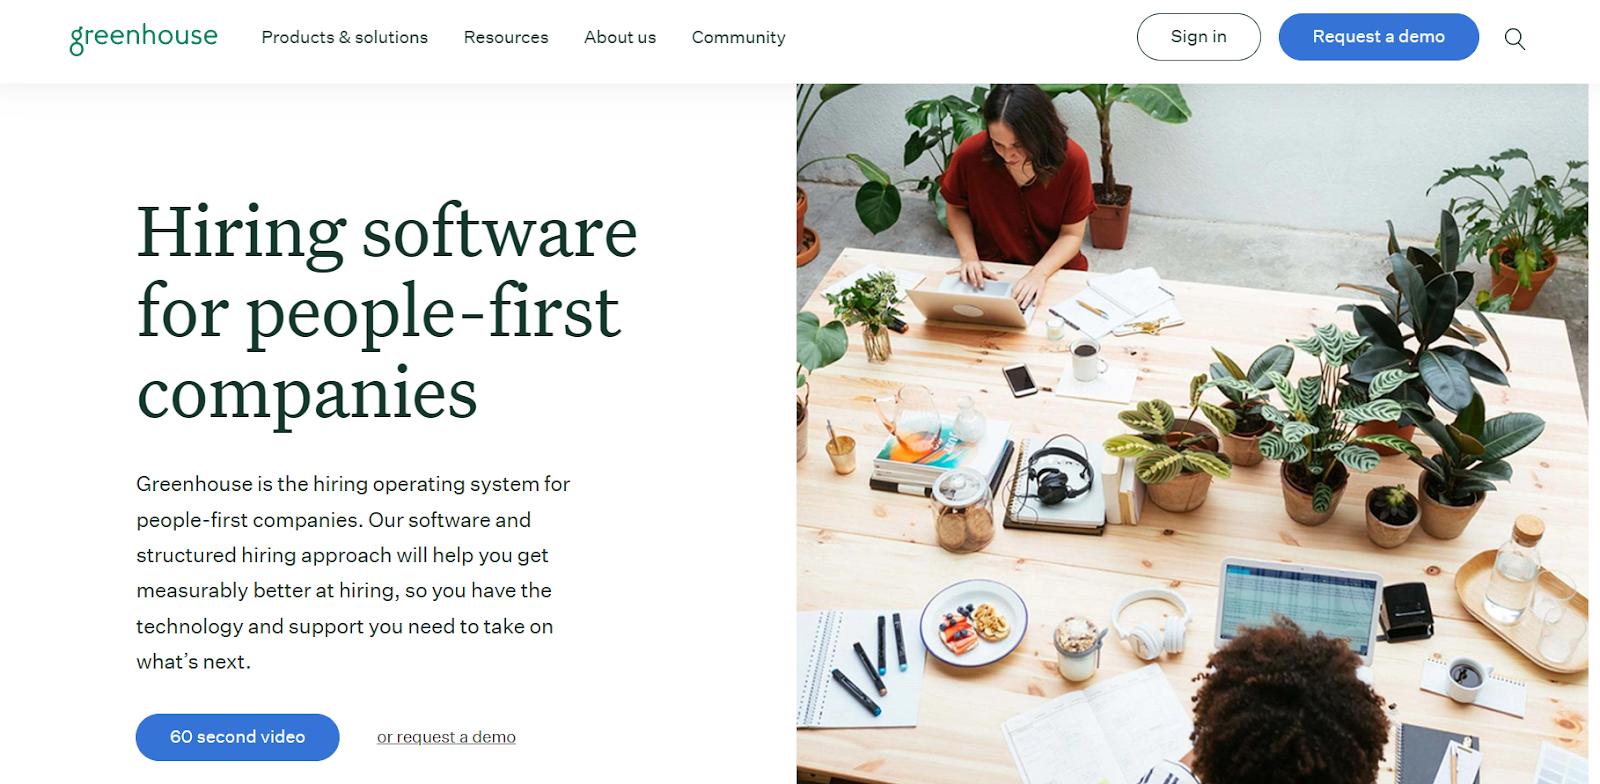Click the woman in red shirt in photo
This screenshot has width=1600, height=784.
1018,190
